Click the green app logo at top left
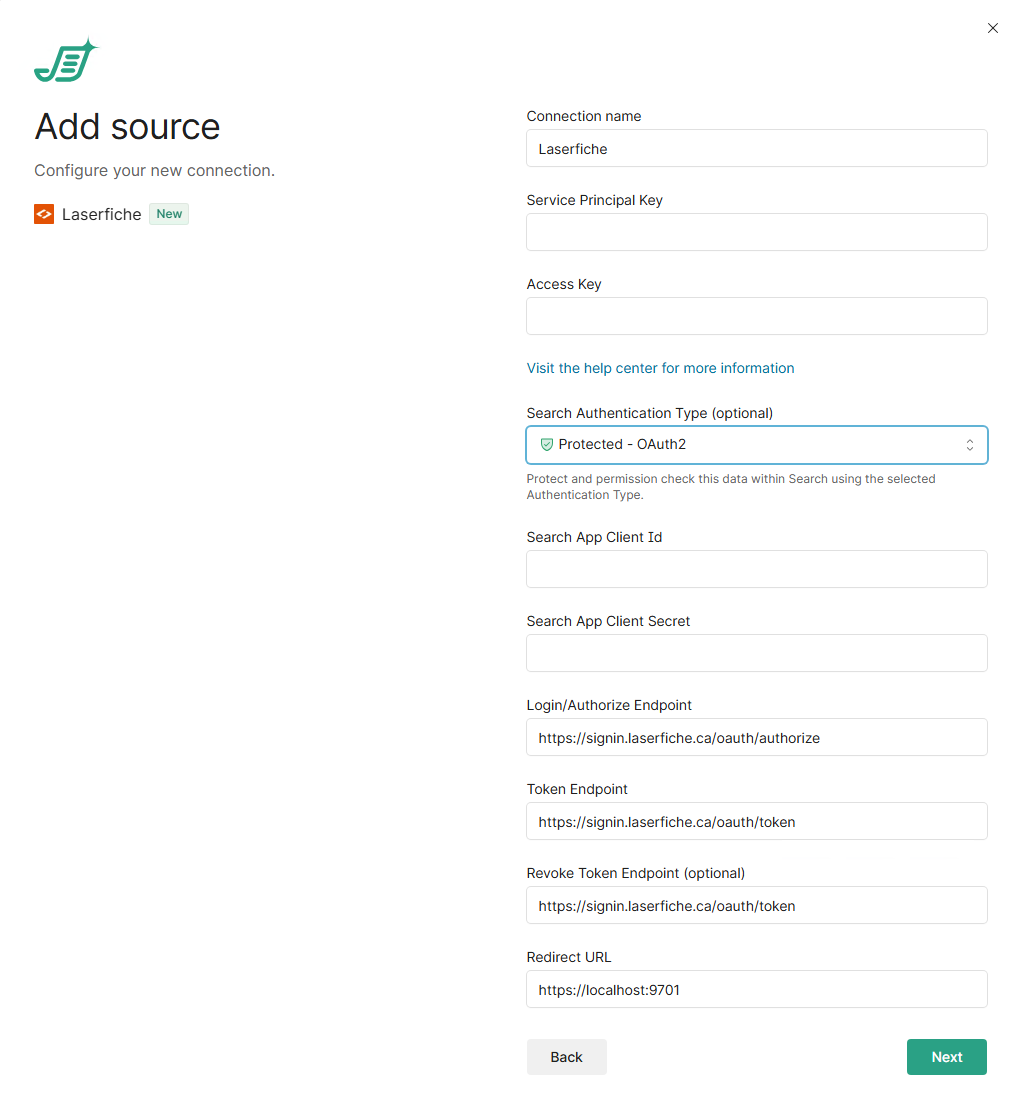 66,61
